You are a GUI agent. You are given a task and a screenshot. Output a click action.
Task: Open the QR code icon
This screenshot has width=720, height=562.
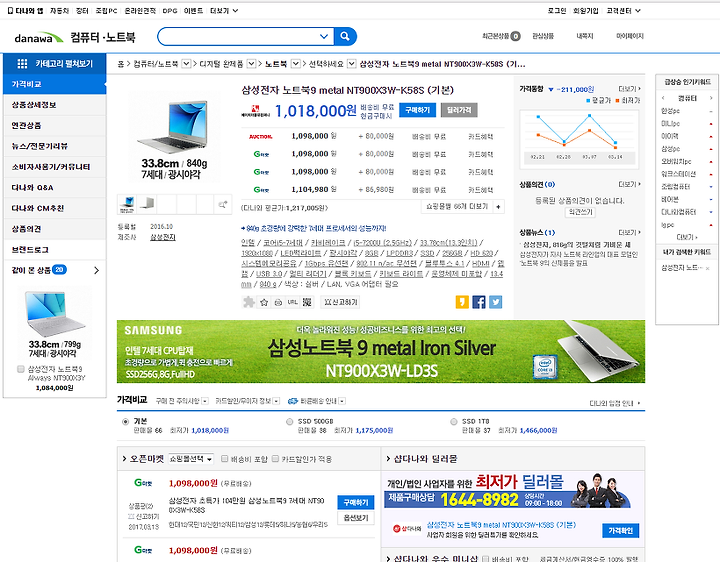pos(307,302)
